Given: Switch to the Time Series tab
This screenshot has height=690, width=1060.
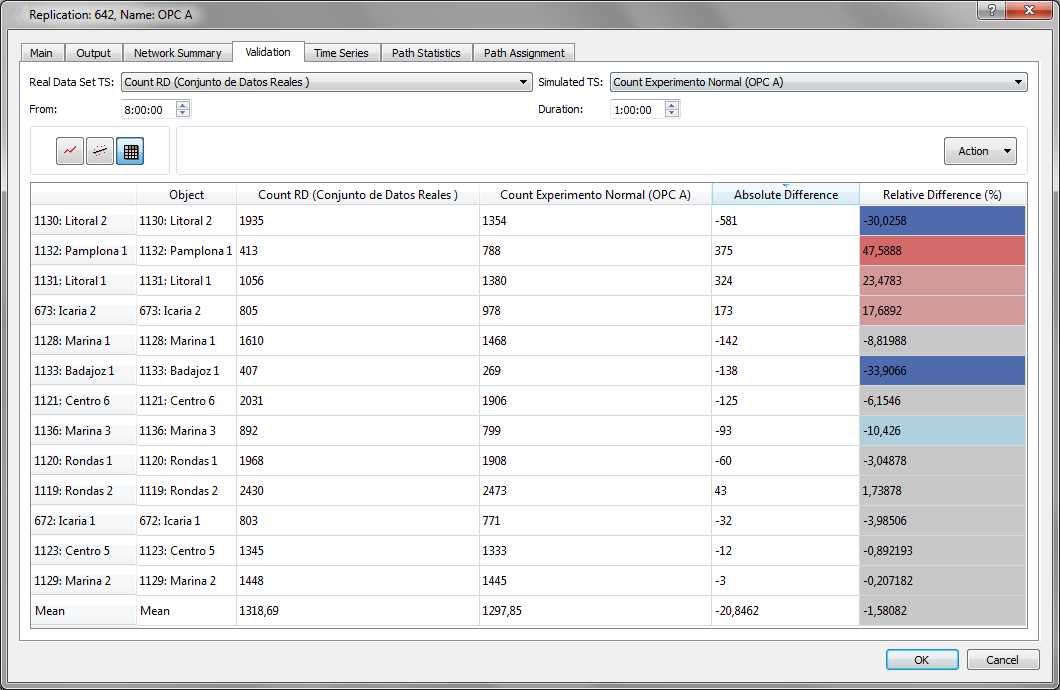Looking at the screenshot, I should coord(342,52).
